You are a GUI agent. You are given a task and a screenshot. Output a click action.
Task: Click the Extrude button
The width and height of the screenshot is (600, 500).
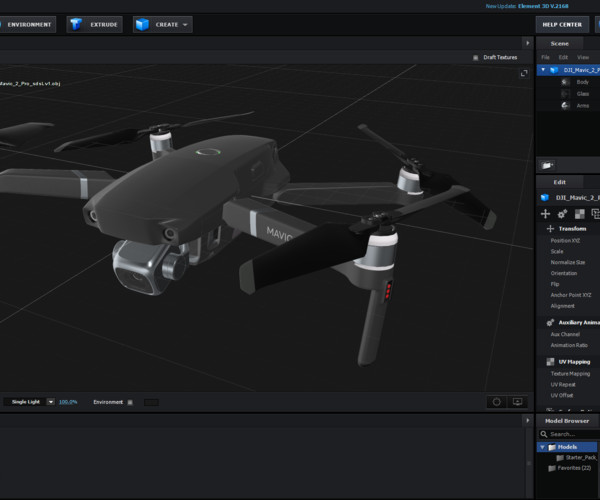(95, 24)
